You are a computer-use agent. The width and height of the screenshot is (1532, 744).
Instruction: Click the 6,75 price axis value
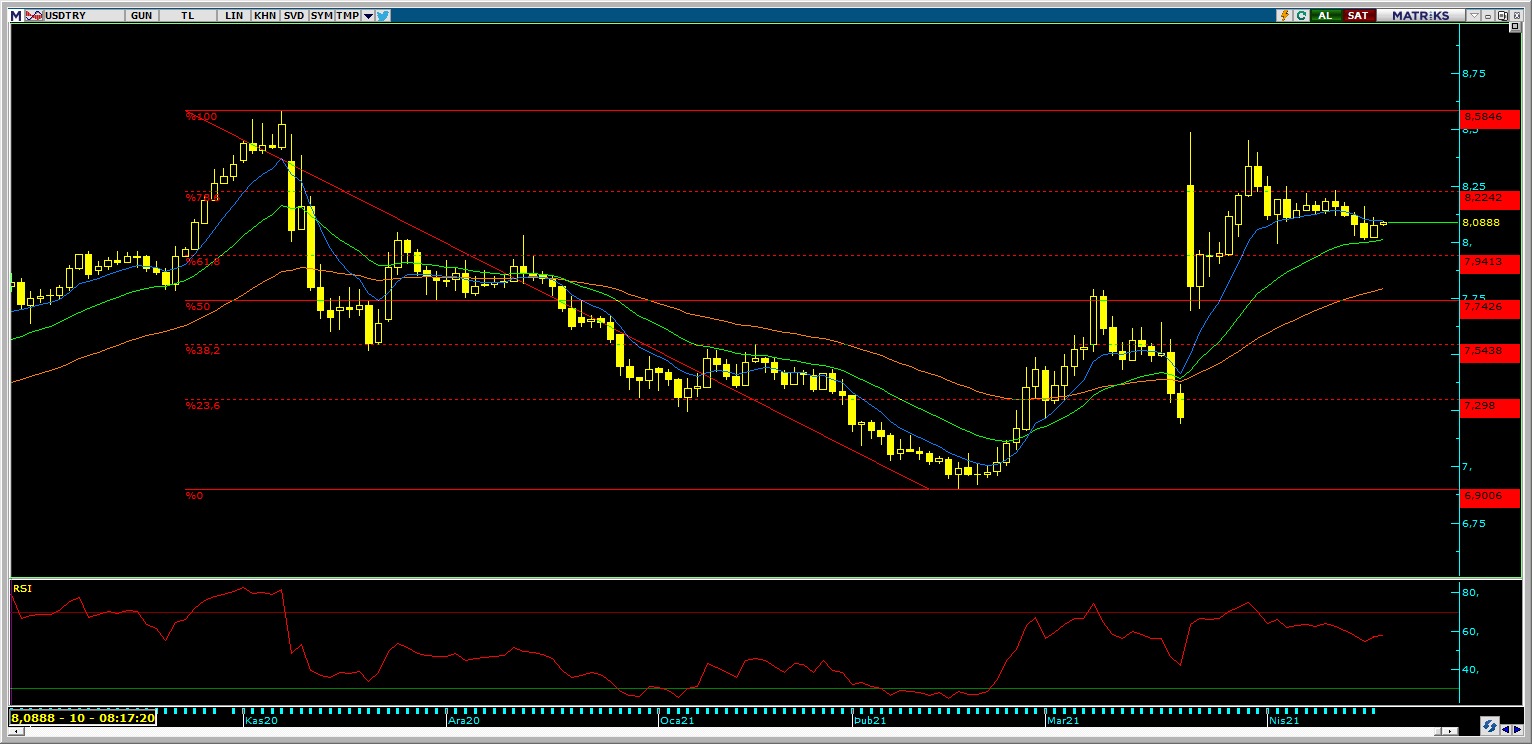1474,523
